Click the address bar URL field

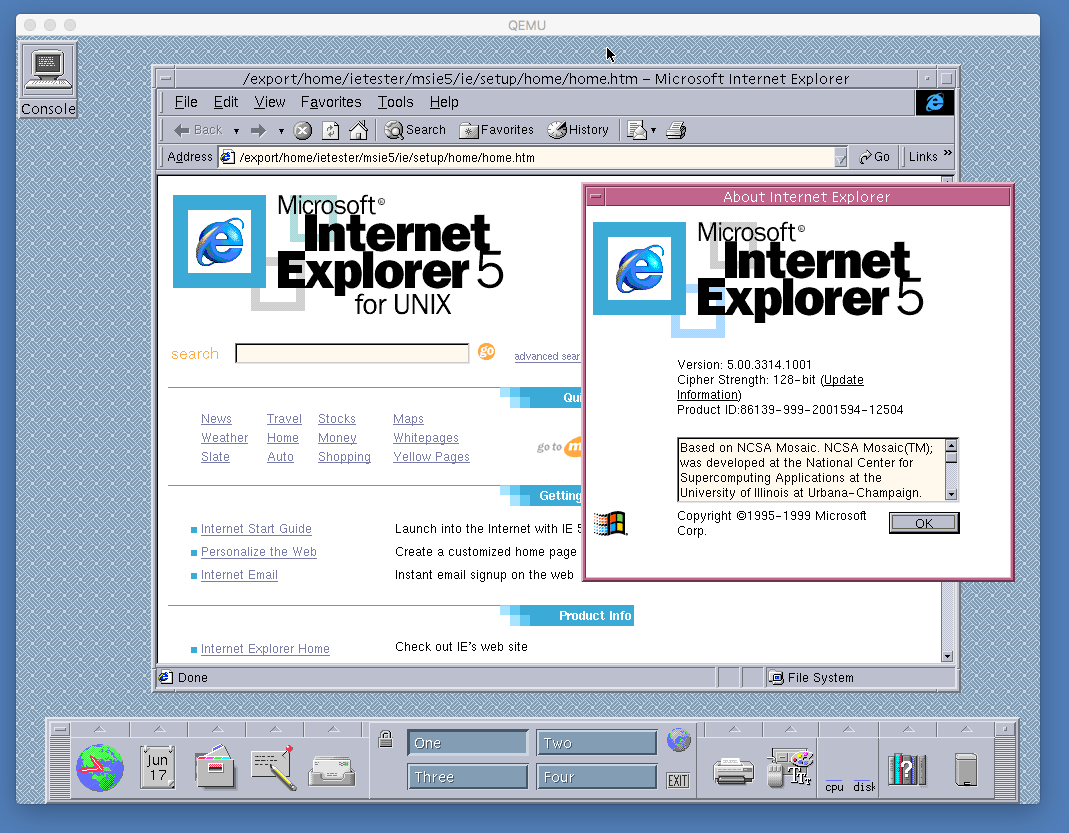pos(534,157)
